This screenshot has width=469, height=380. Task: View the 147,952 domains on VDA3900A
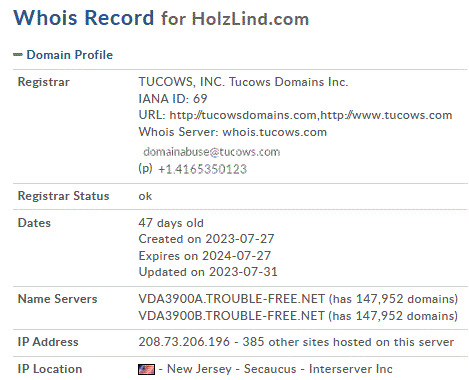(393, 299)
